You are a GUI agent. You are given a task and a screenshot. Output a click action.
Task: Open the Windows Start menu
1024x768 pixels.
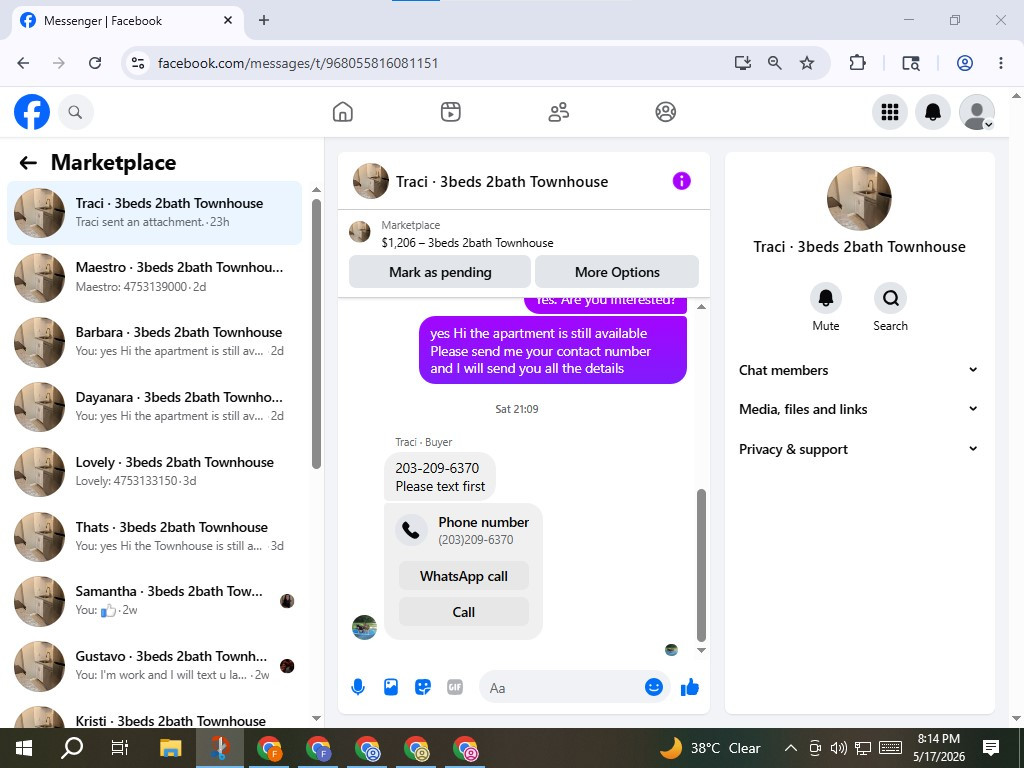(x=24, y=748)
